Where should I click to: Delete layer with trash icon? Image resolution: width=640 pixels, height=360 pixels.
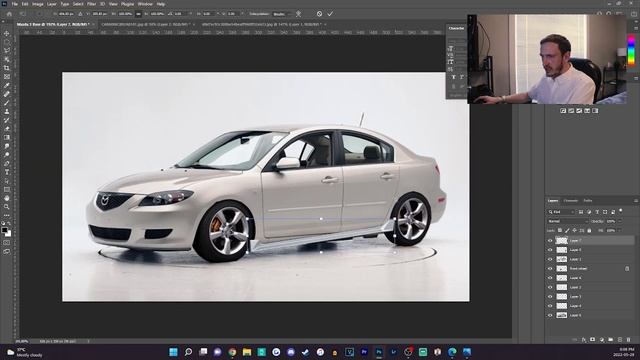(629, 340)
